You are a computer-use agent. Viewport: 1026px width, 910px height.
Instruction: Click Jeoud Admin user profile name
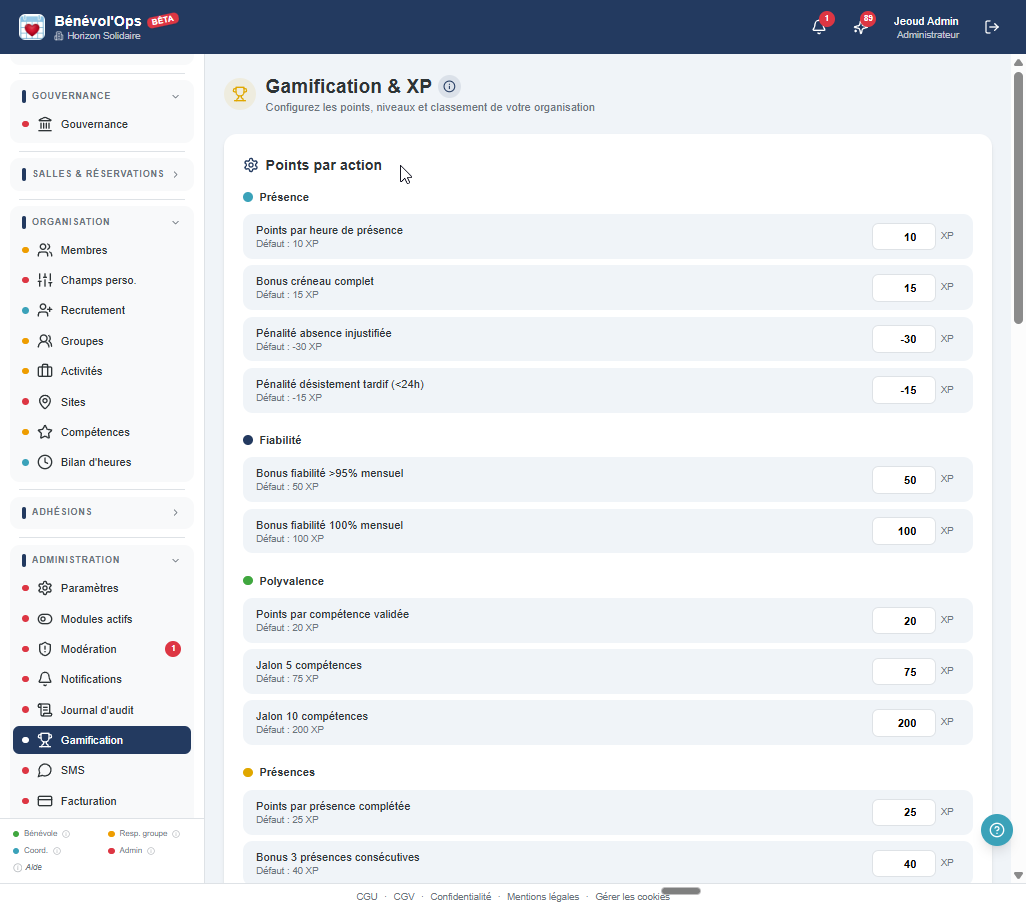tap(926, 21)
